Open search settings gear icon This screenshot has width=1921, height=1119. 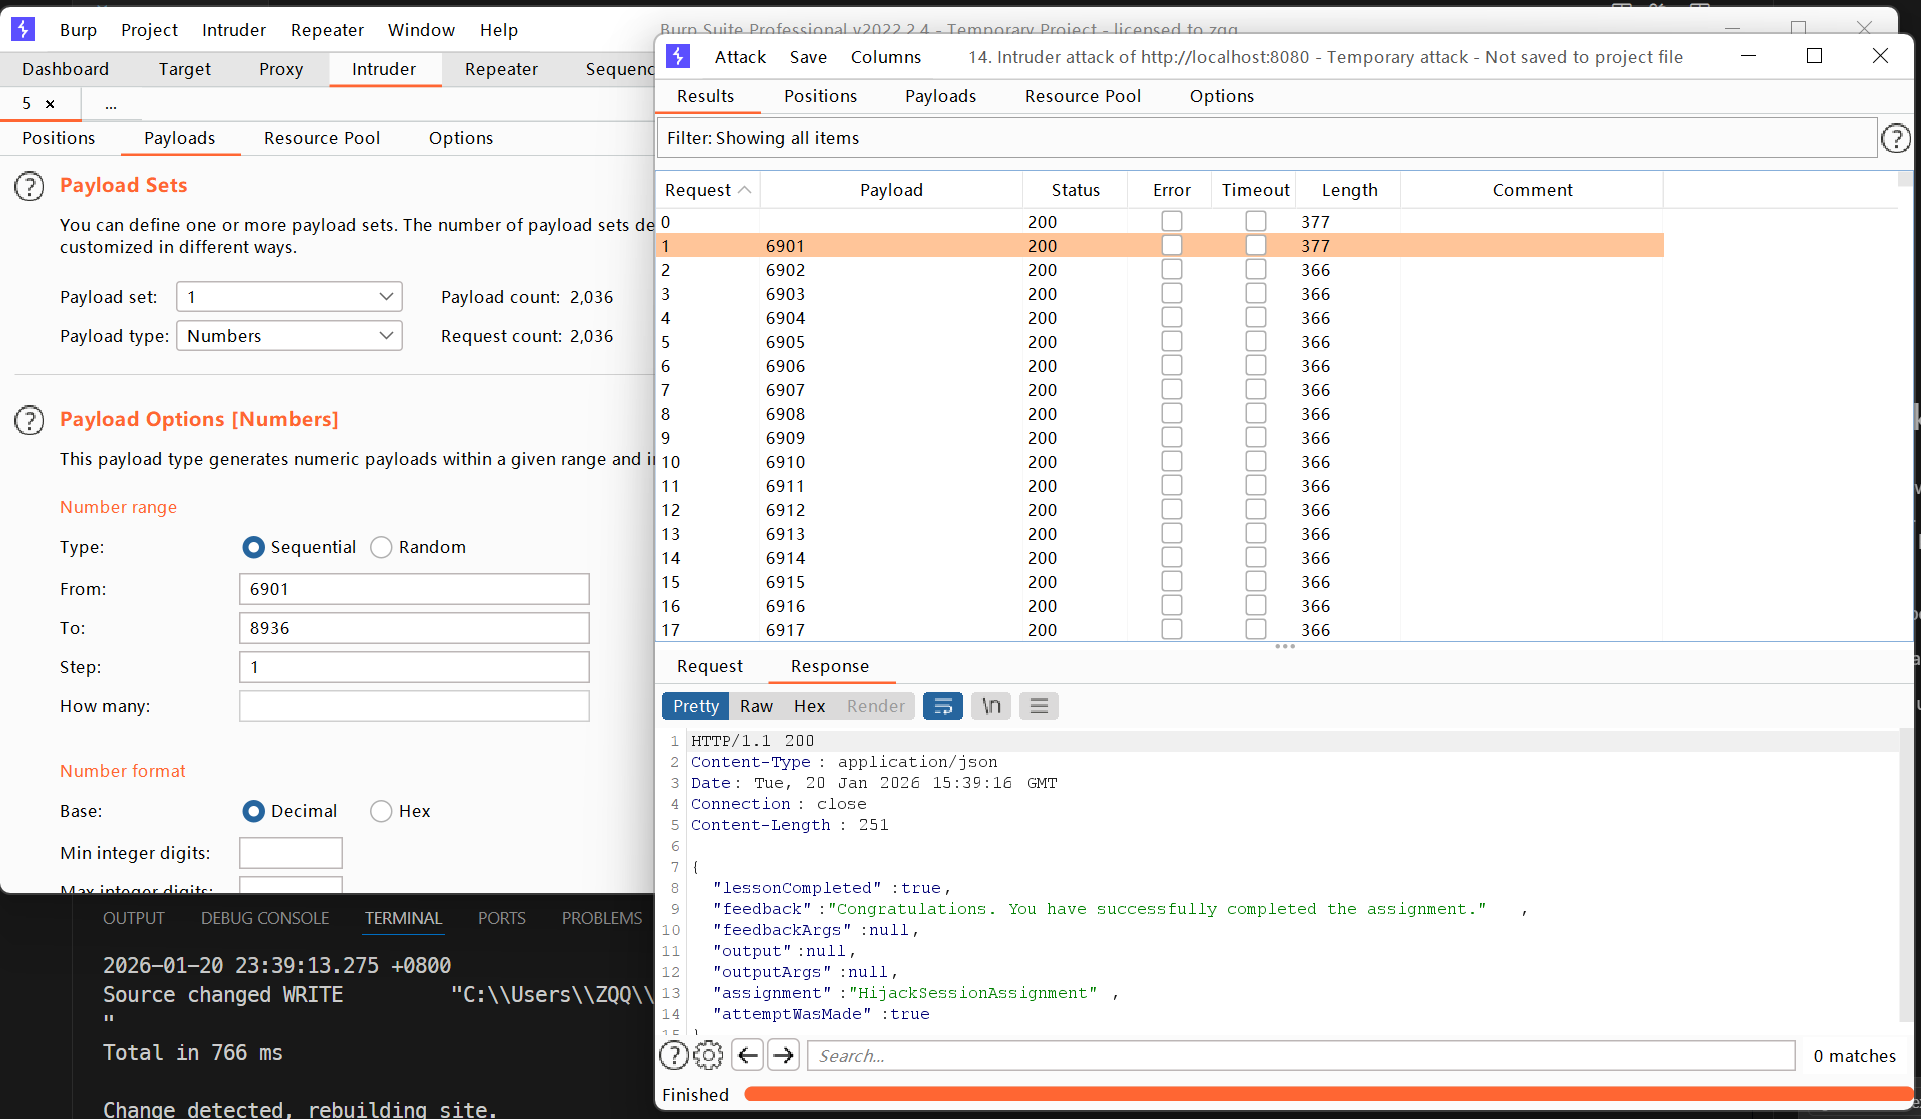(x=708, y=1055)
